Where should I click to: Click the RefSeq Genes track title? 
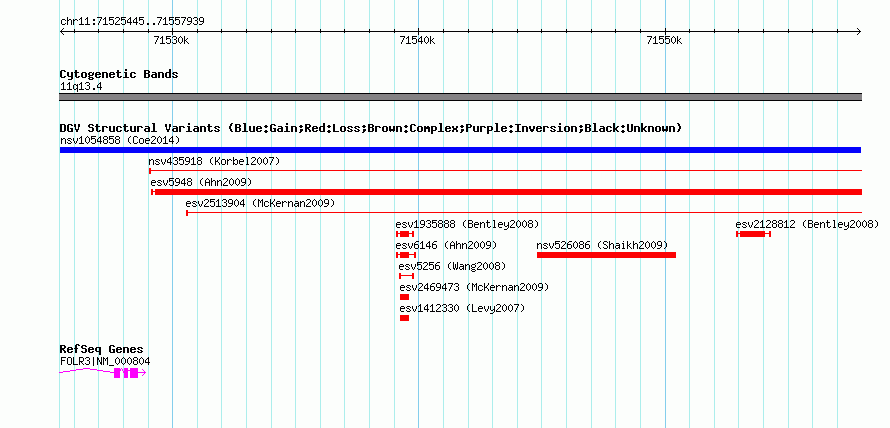coord(102,349)
